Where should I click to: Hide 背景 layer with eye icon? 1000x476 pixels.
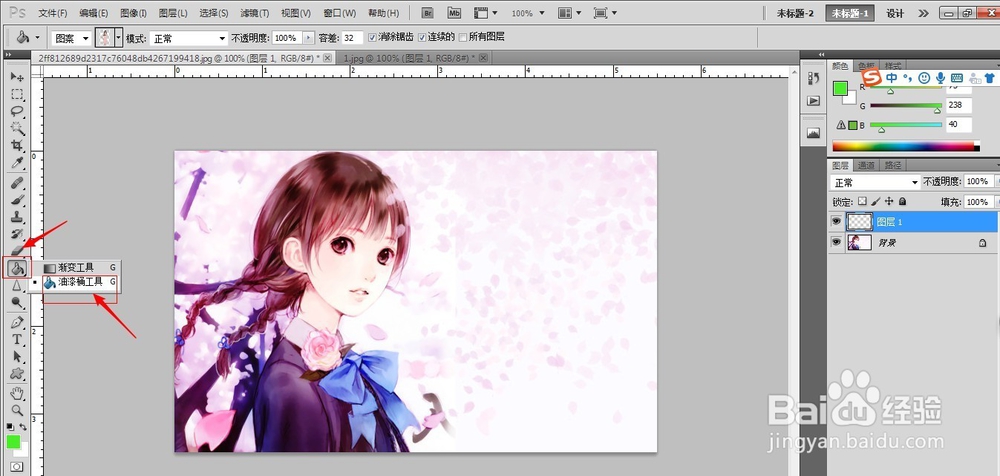point(836,242)
